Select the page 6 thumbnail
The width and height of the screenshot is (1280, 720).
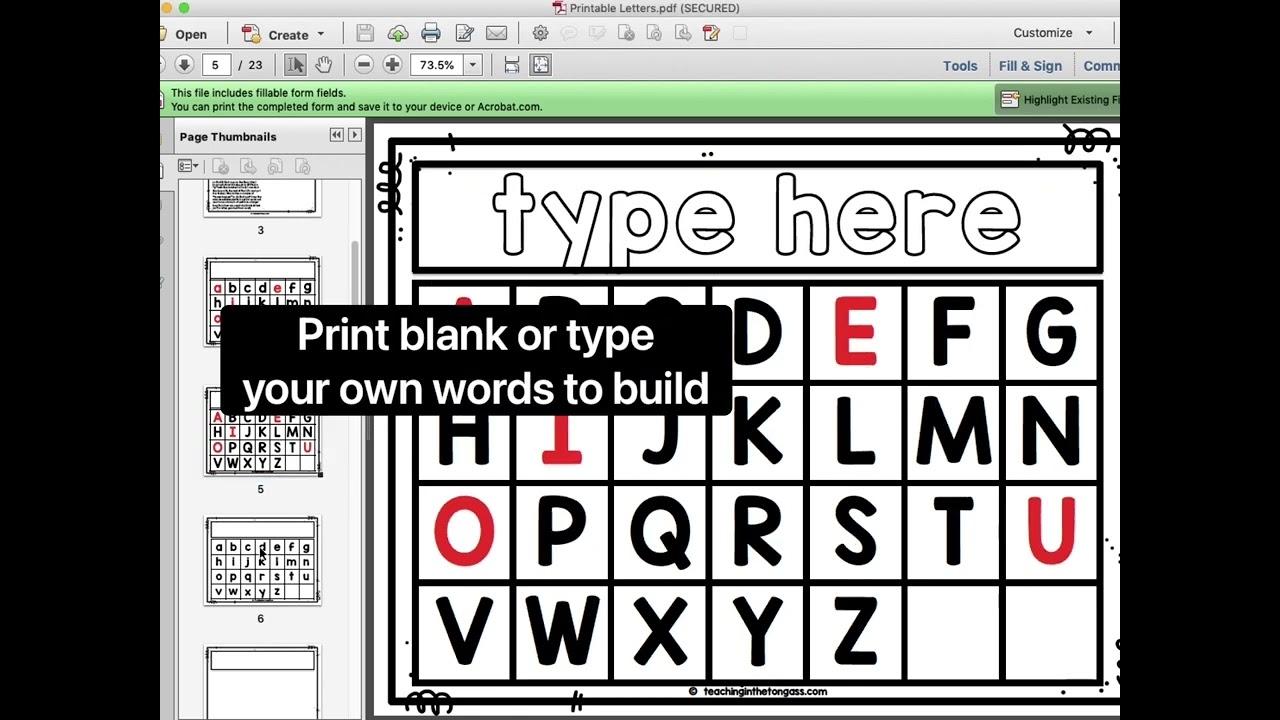point(262,561)
